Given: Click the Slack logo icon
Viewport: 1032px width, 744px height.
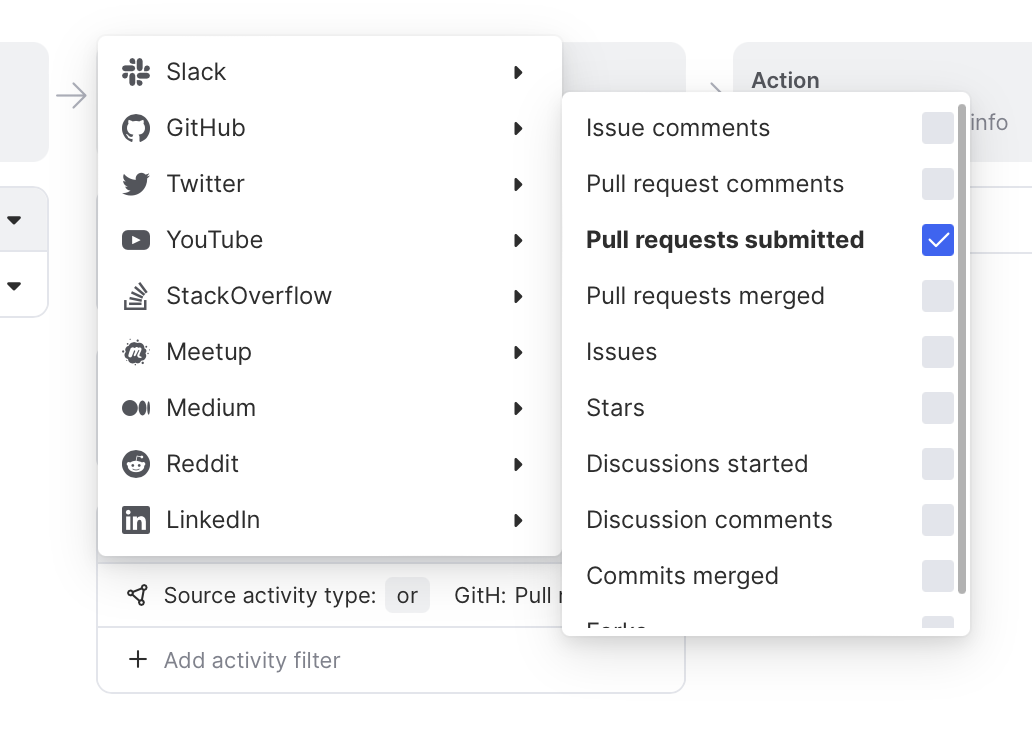Looking at the screenshot, I should pyautogui.click(x=135, y=72).
